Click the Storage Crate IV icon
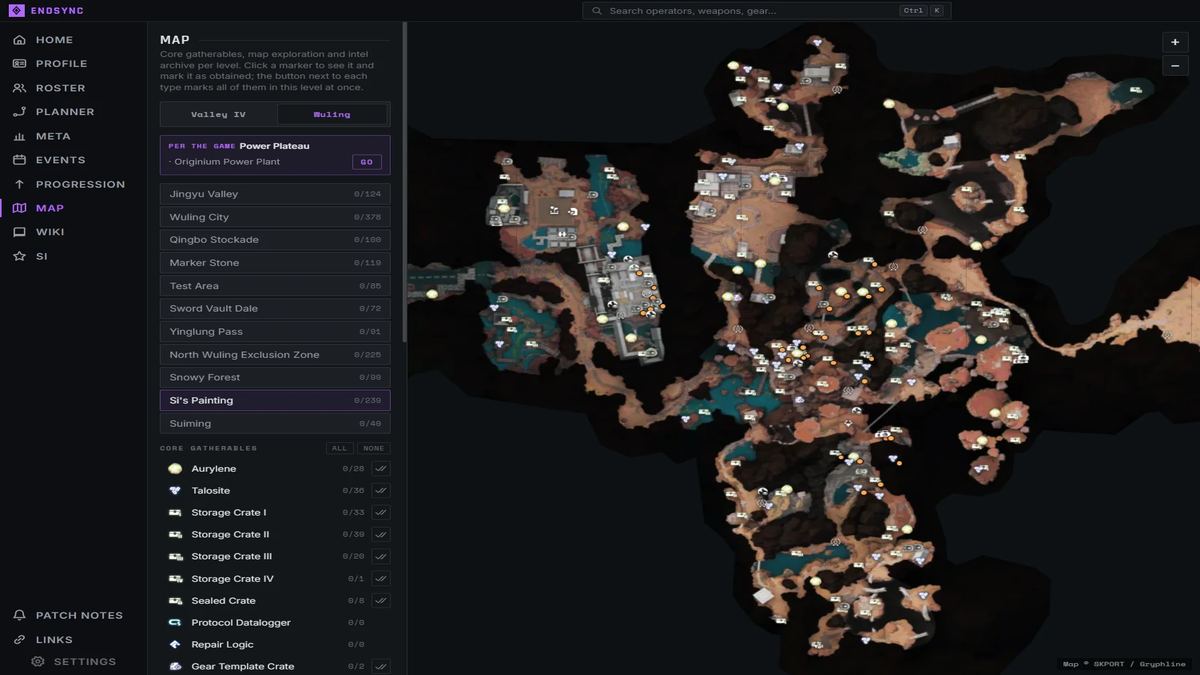This screenshot has width=1200, height=675. (x=175, y=578)
